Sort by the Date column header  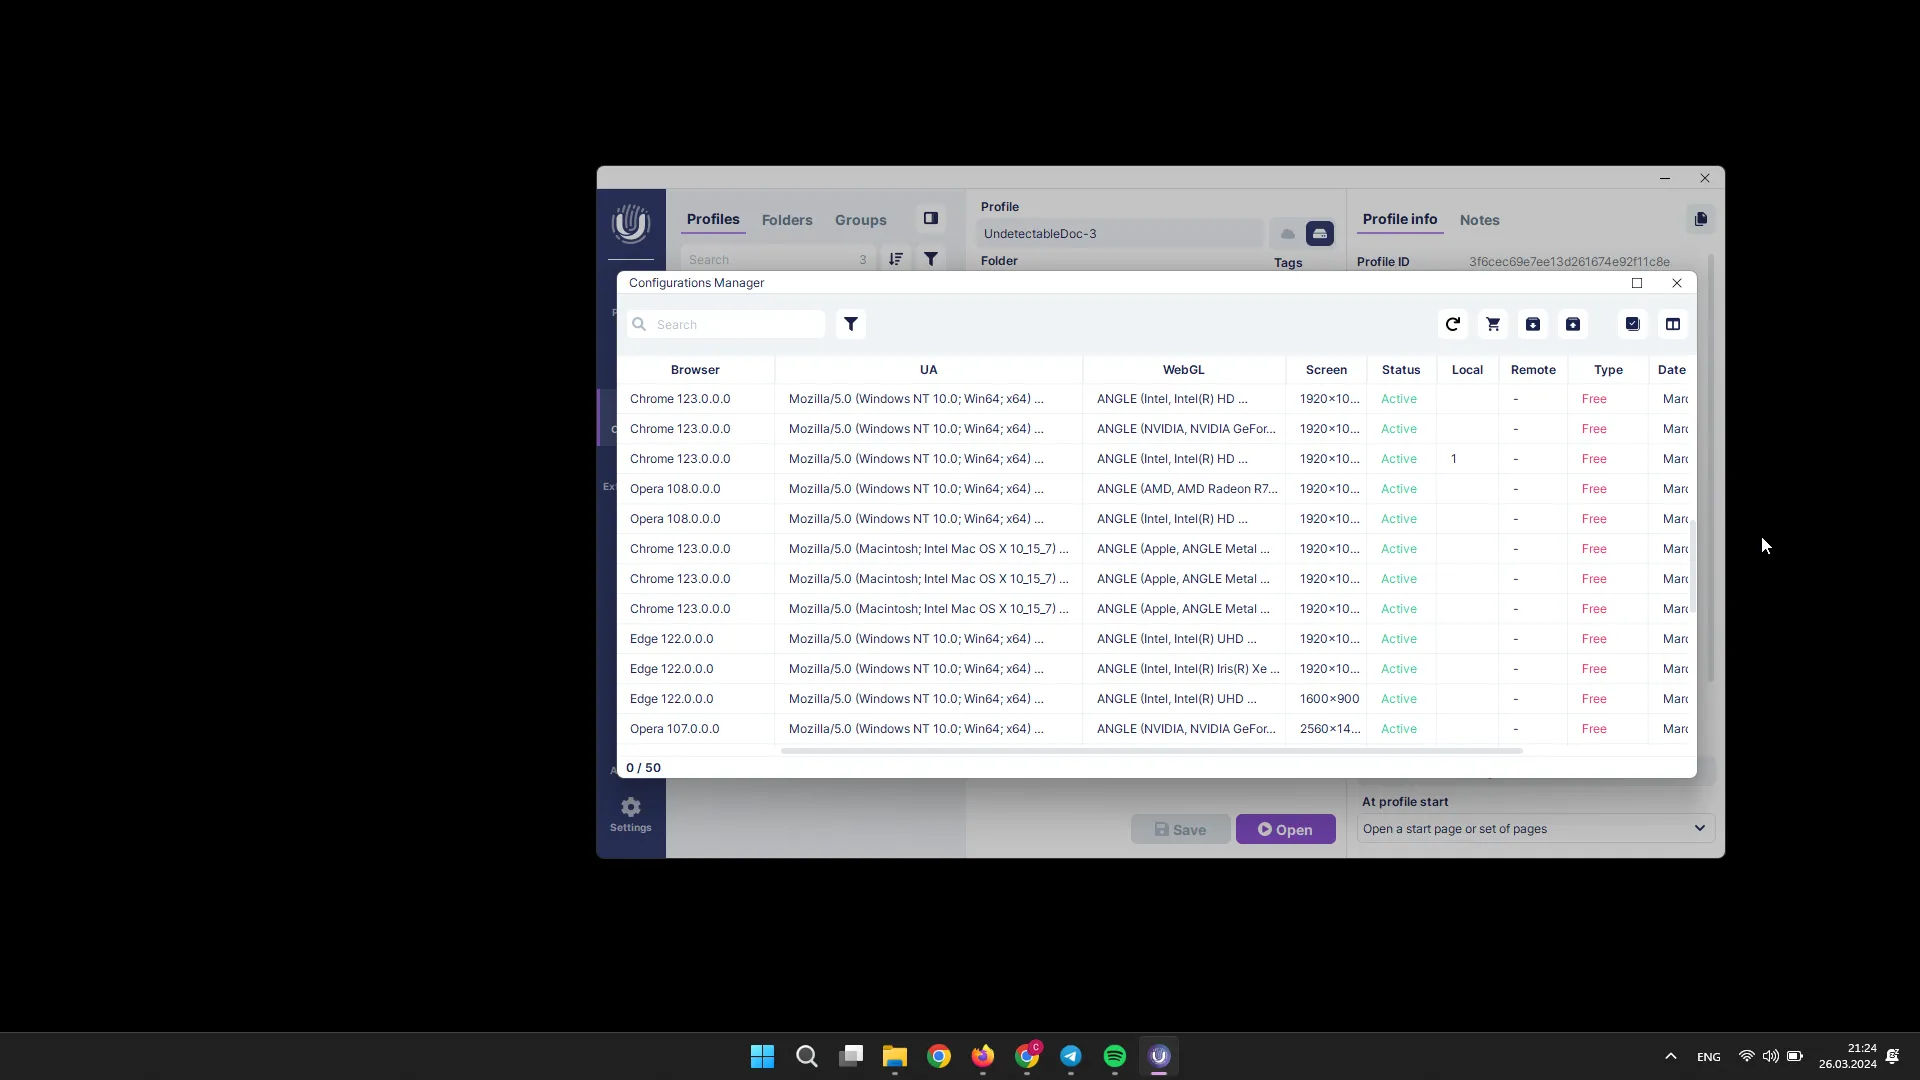(1671, 370)
